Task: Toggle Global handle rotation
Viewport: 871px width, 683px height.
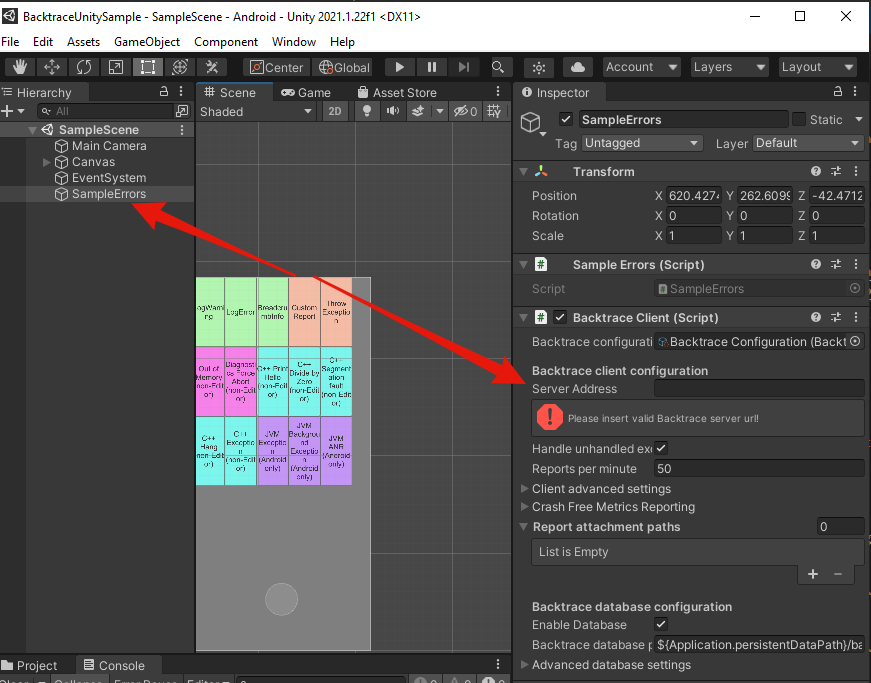Action: [x=344, y=67]
